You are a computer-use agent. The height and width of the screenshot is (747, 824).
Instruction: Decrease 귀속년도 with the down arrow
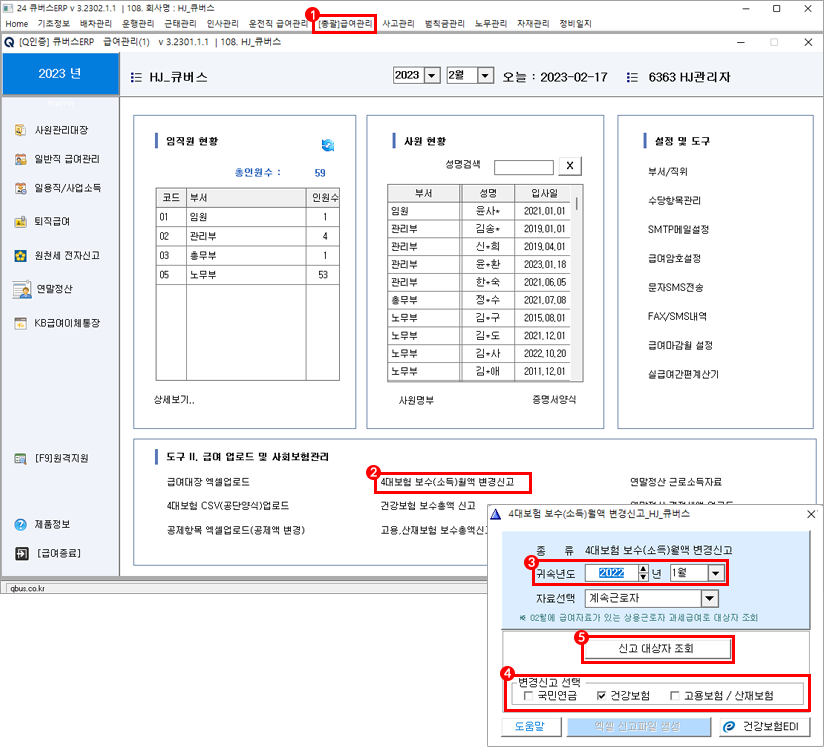[x=643, y=577]
